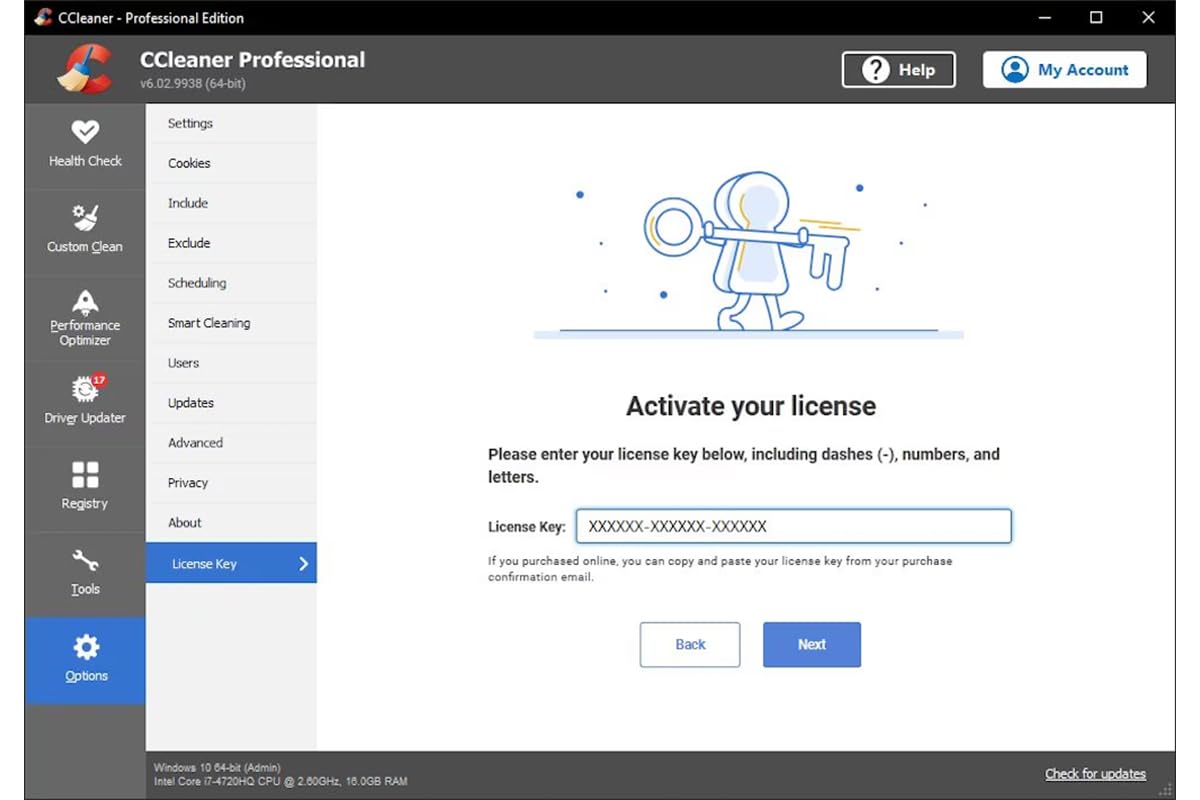Open the Updates options page
The width and height of the screenshot is (1200, 800).
click(231, 403)
